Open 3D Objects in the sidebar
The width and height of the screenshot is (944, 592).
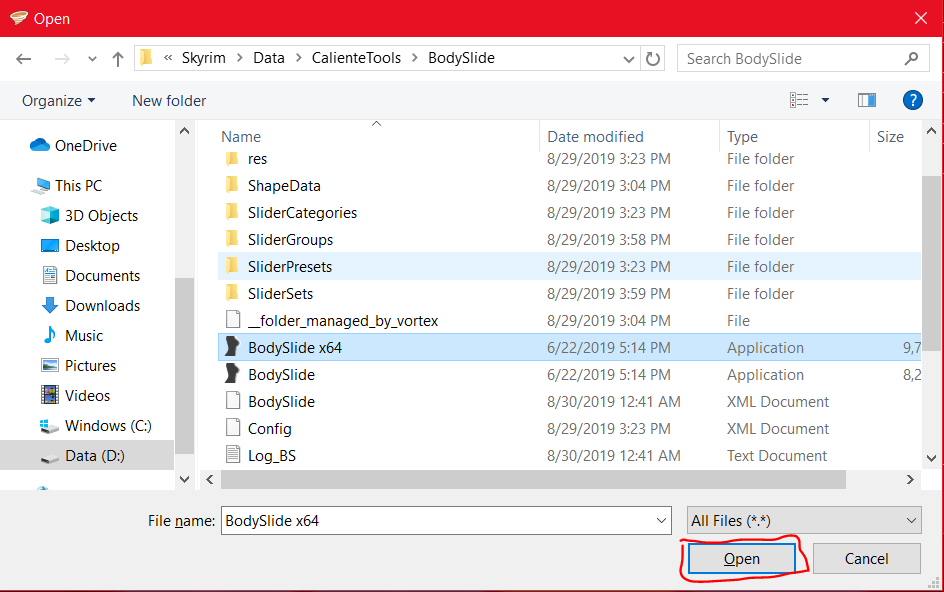(90, 216)
